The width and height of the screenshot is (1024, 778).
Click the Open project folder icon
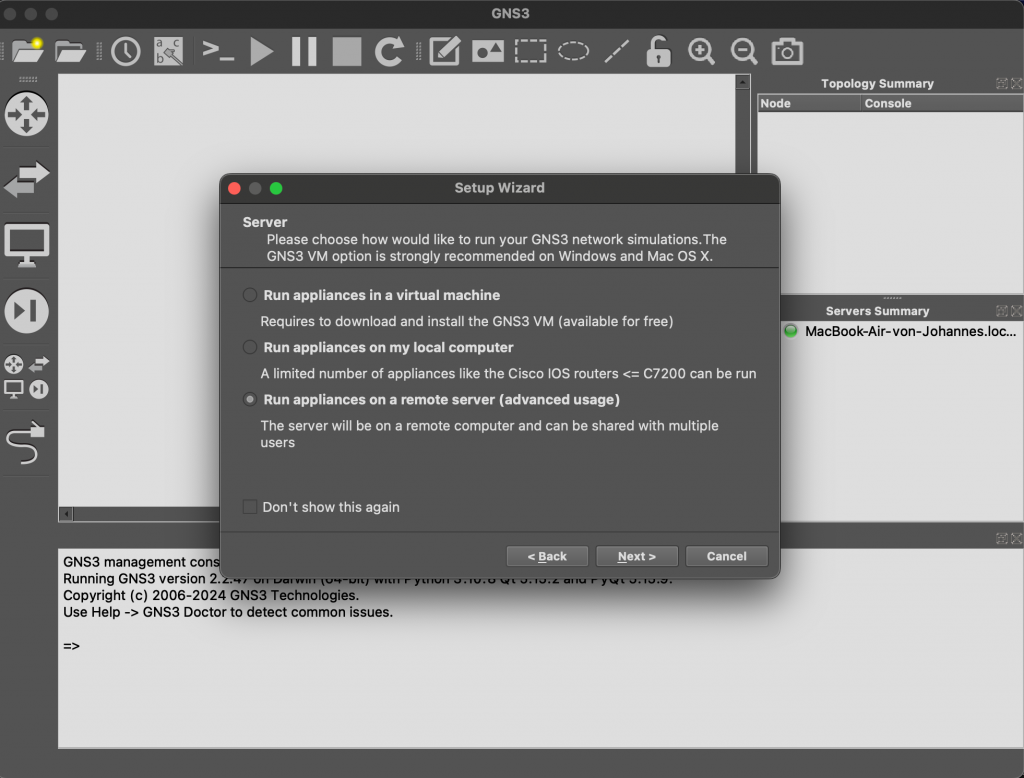pyautogui.click(x=70, y=51)
